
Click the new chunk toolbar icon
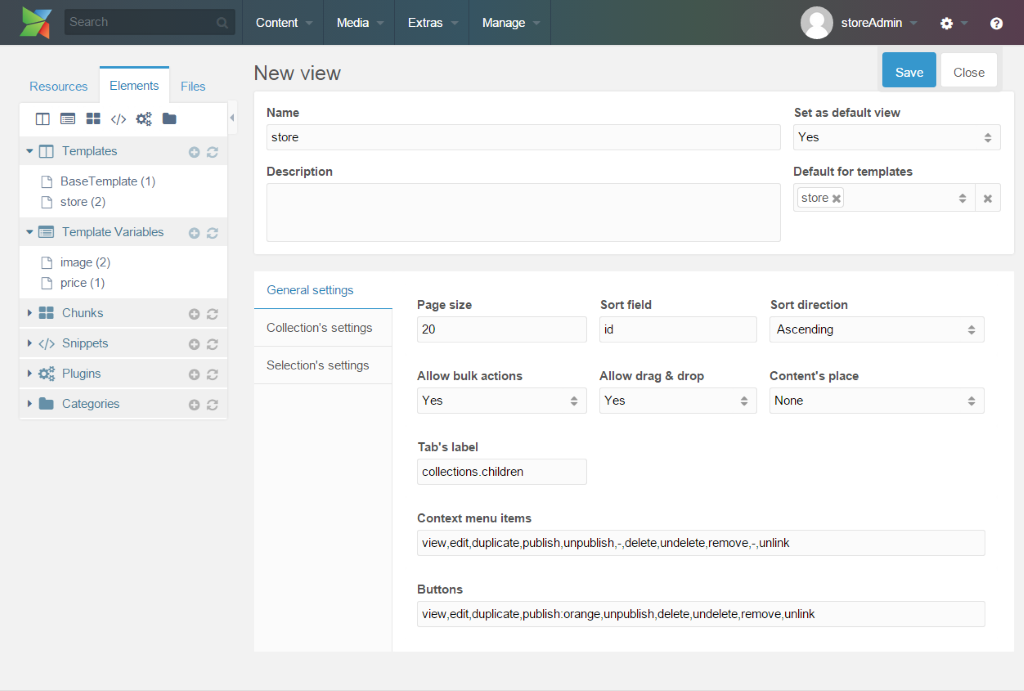93,119
